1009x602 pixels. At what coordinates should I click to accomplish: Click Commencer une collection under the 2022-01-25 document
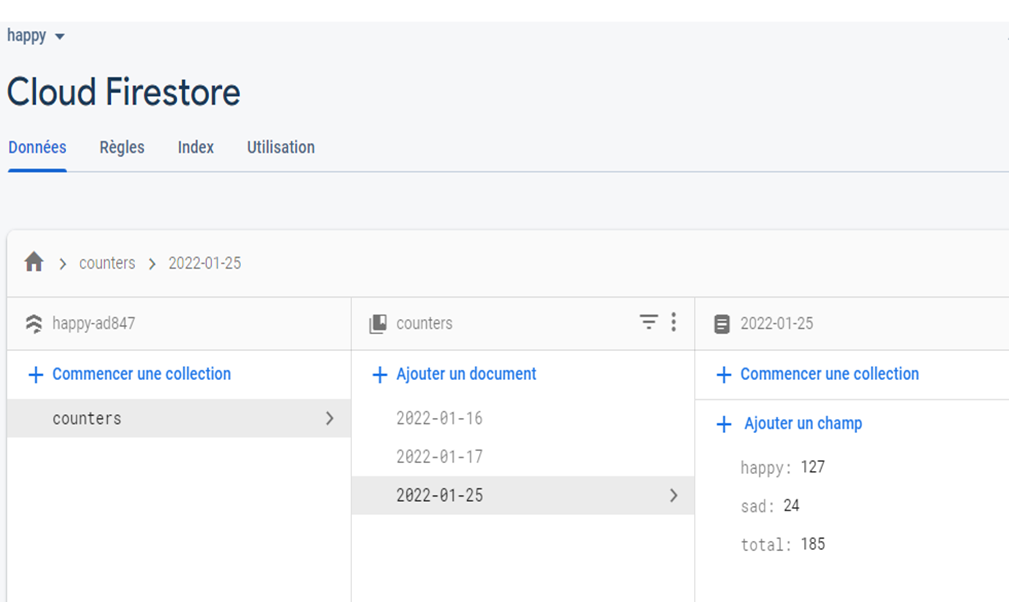click(x=829, y=374)
